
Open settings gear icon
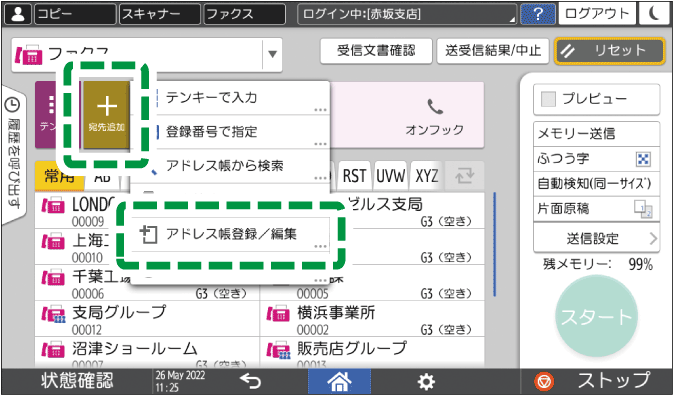(426, 381)
